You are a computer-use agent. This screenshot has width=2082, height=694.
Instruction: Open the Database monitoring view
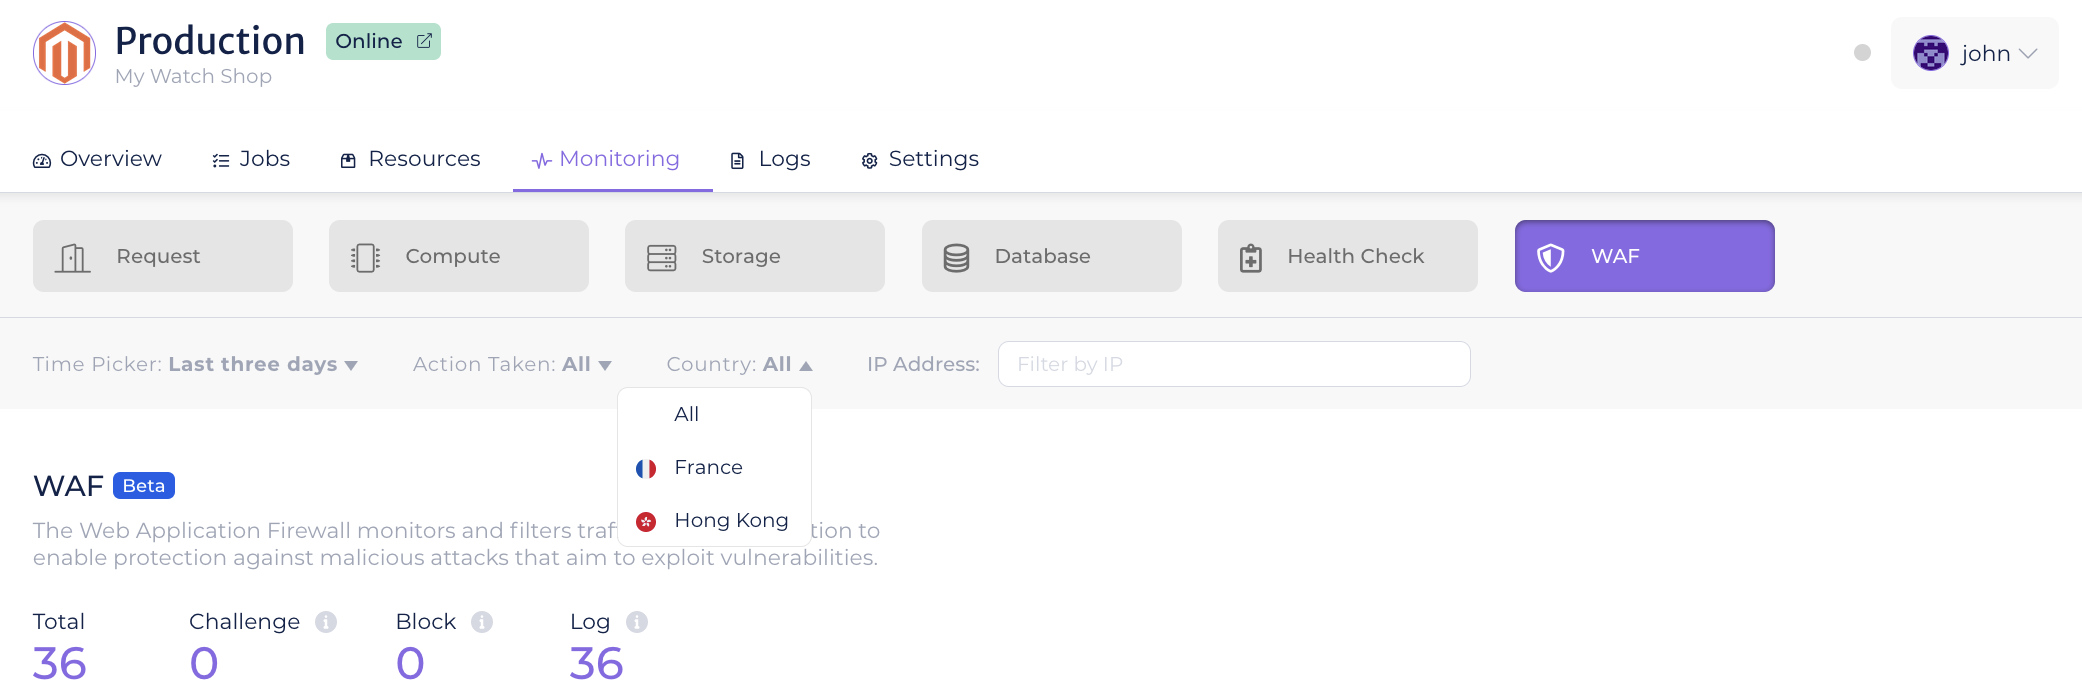tap(1051, 256)
